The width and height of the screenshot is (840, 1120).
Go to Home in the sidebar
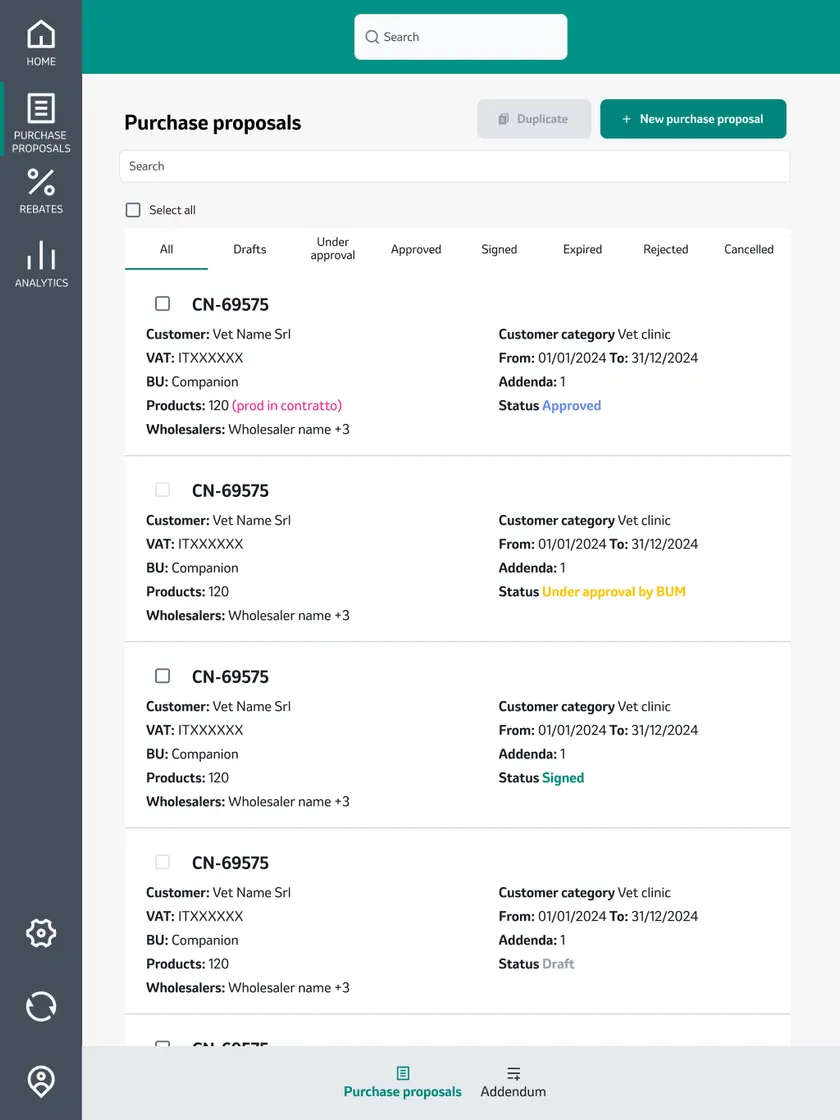coord(41,34)
